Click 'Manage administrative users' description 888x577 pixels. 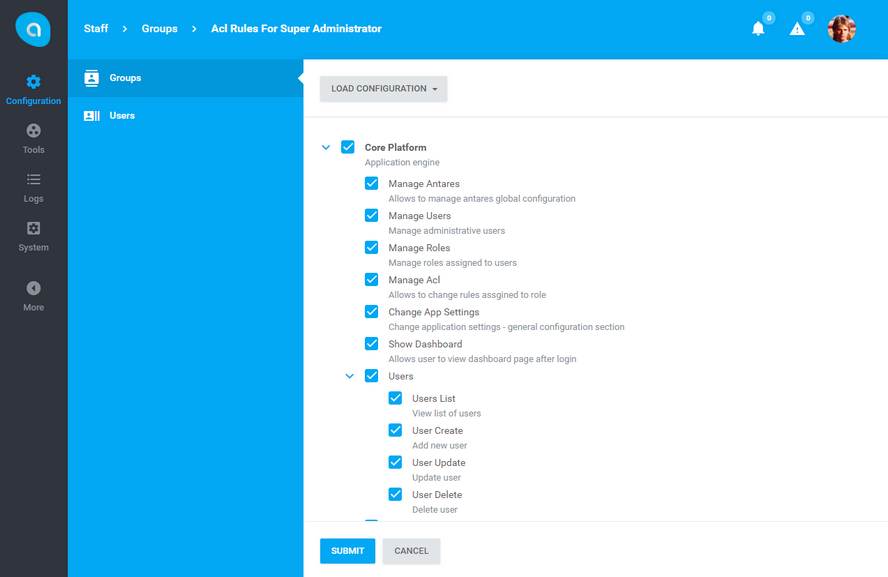pyautogui.click(x=447, y=230)
